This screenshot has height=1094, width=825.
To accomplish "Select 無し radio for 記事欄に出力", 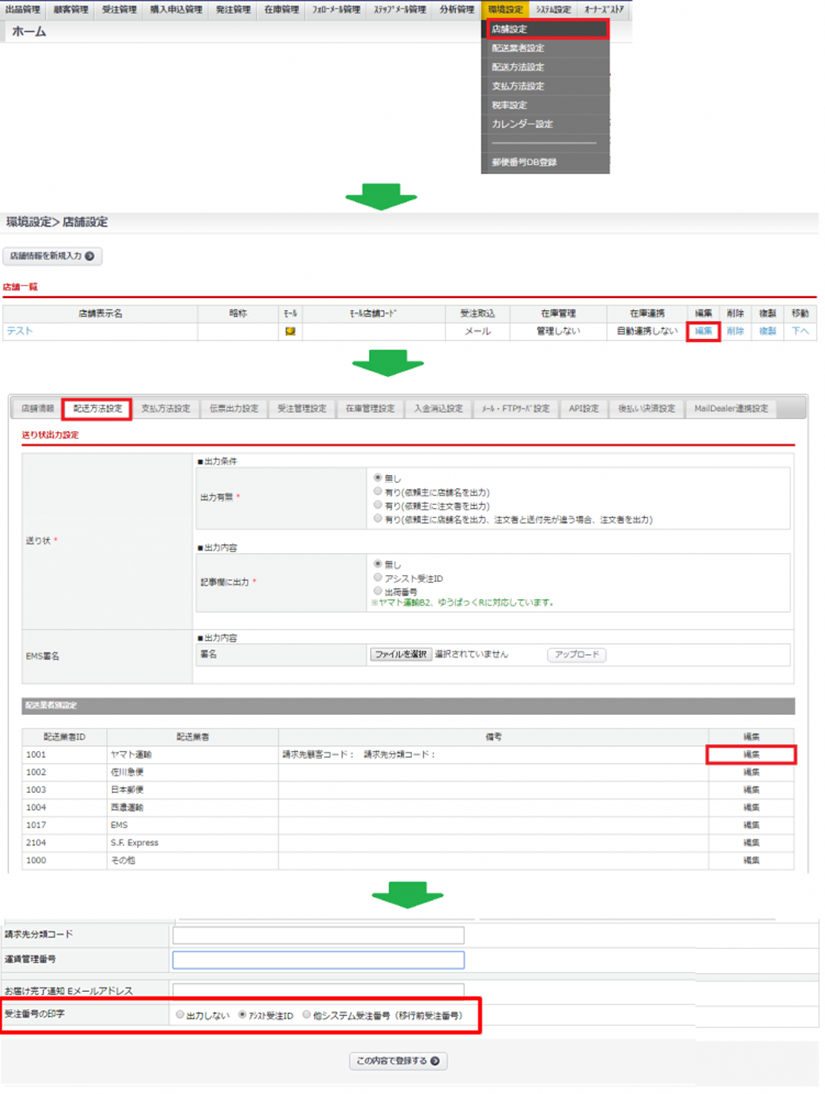I will tap(378, 564).
